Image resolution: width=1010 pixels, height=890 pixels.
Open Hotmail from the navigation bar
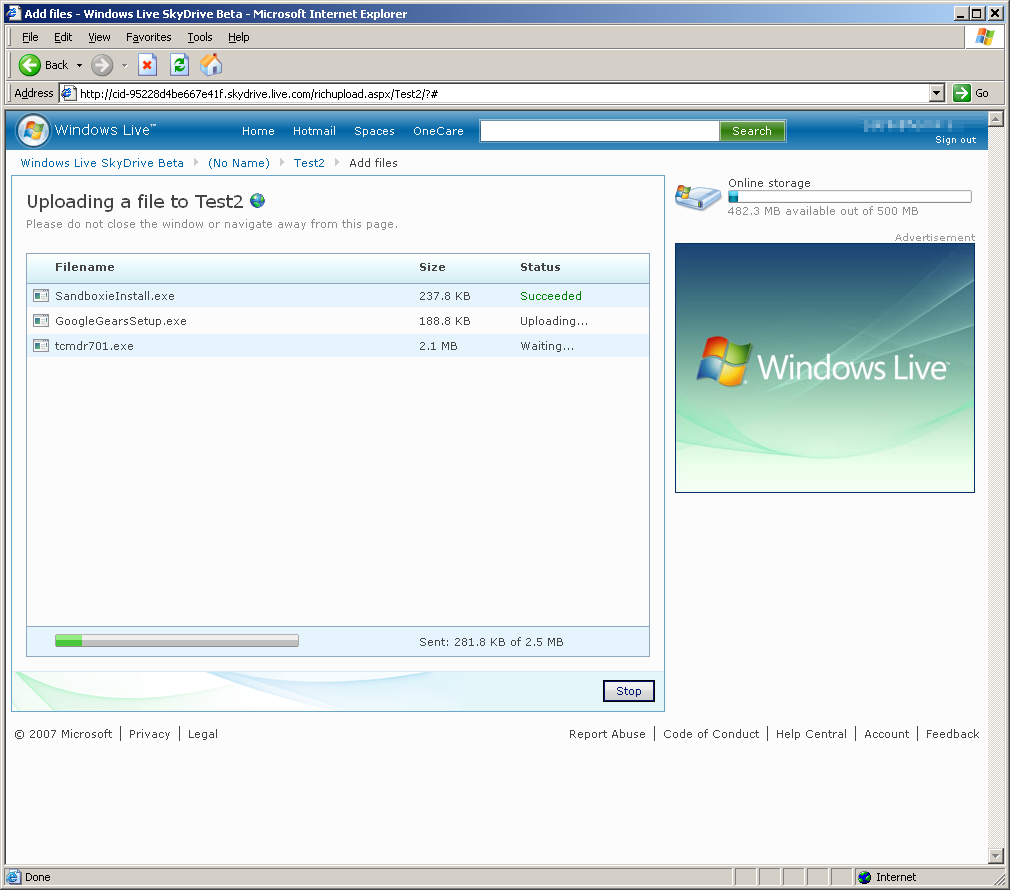314,131
